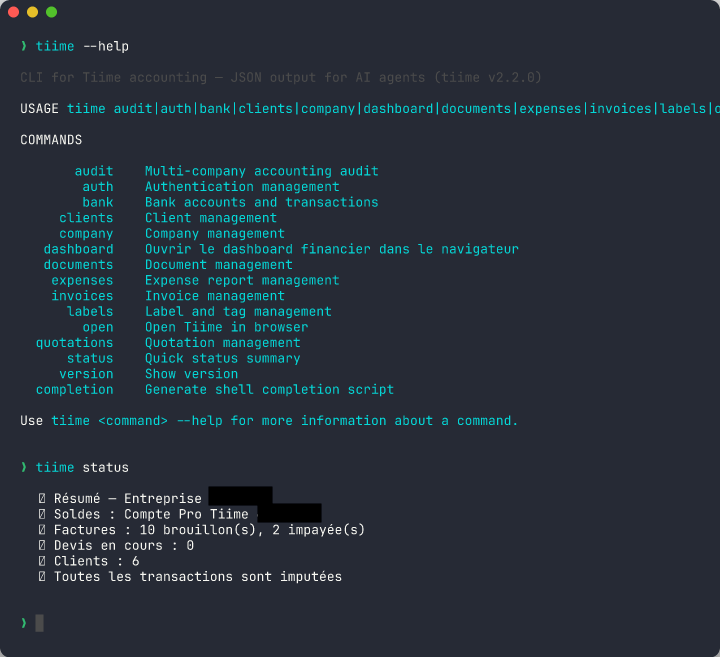The height and width of the screenshot is (657, 720).
Task: Click the red close window button
Action: (x=13, y=12)
